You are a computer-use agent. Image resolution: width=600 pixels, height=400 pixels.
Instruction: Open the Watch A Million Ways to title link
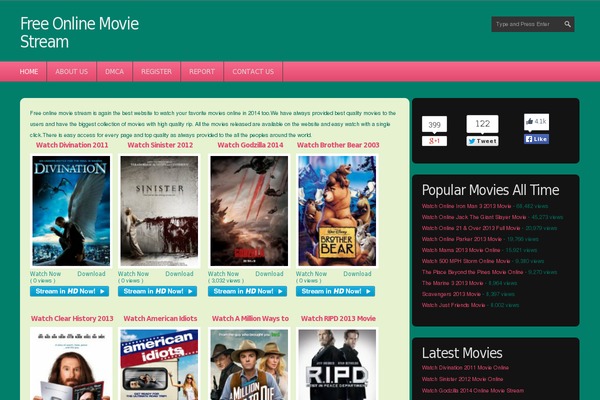coord(250,318)
